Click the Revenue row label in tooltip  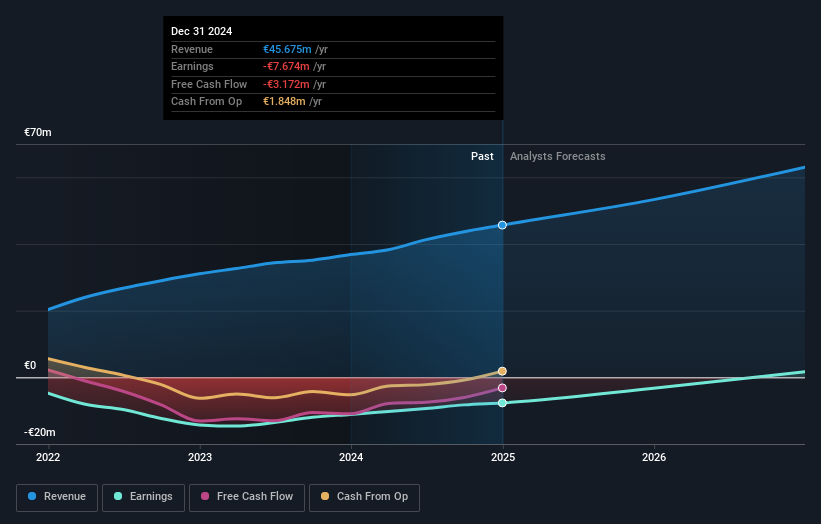coord(192,49)
